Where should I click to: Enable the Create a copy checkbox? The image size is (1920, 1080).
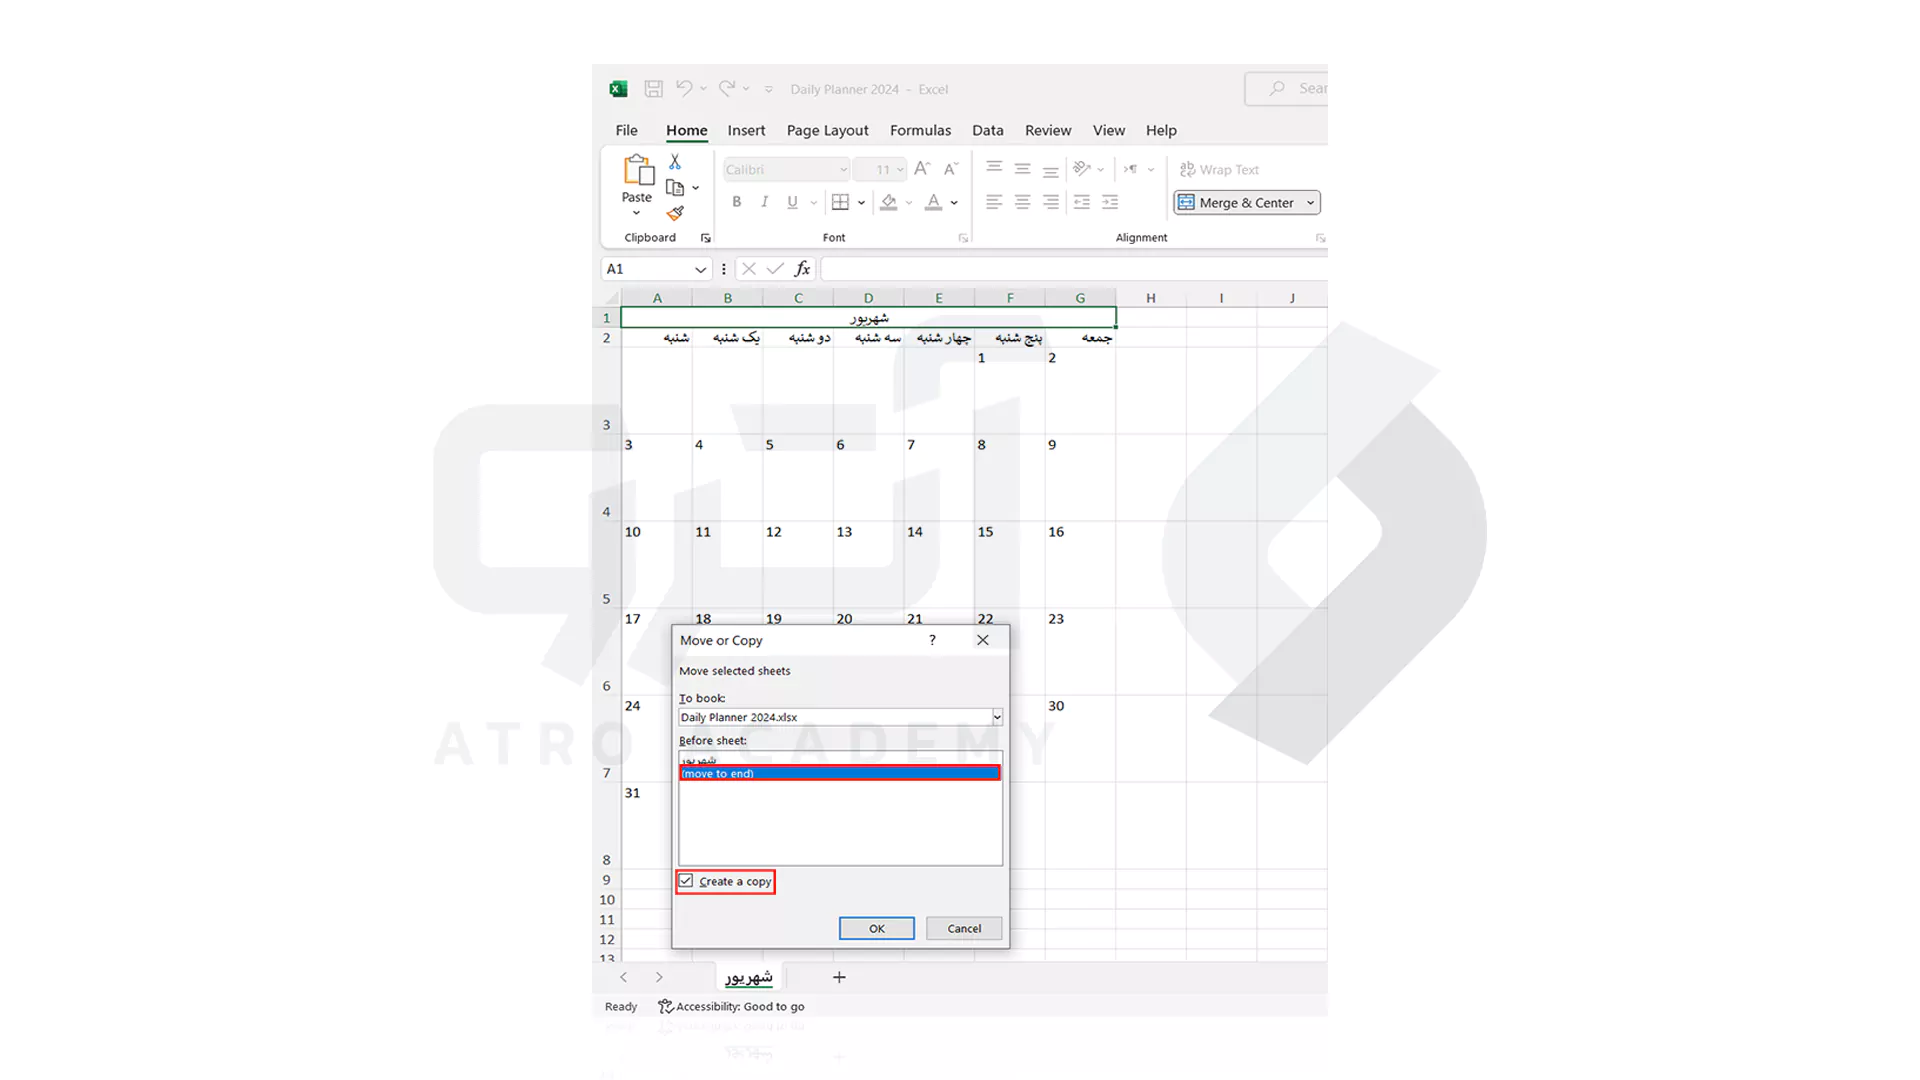pyautogui.click(x=686, y=881)
